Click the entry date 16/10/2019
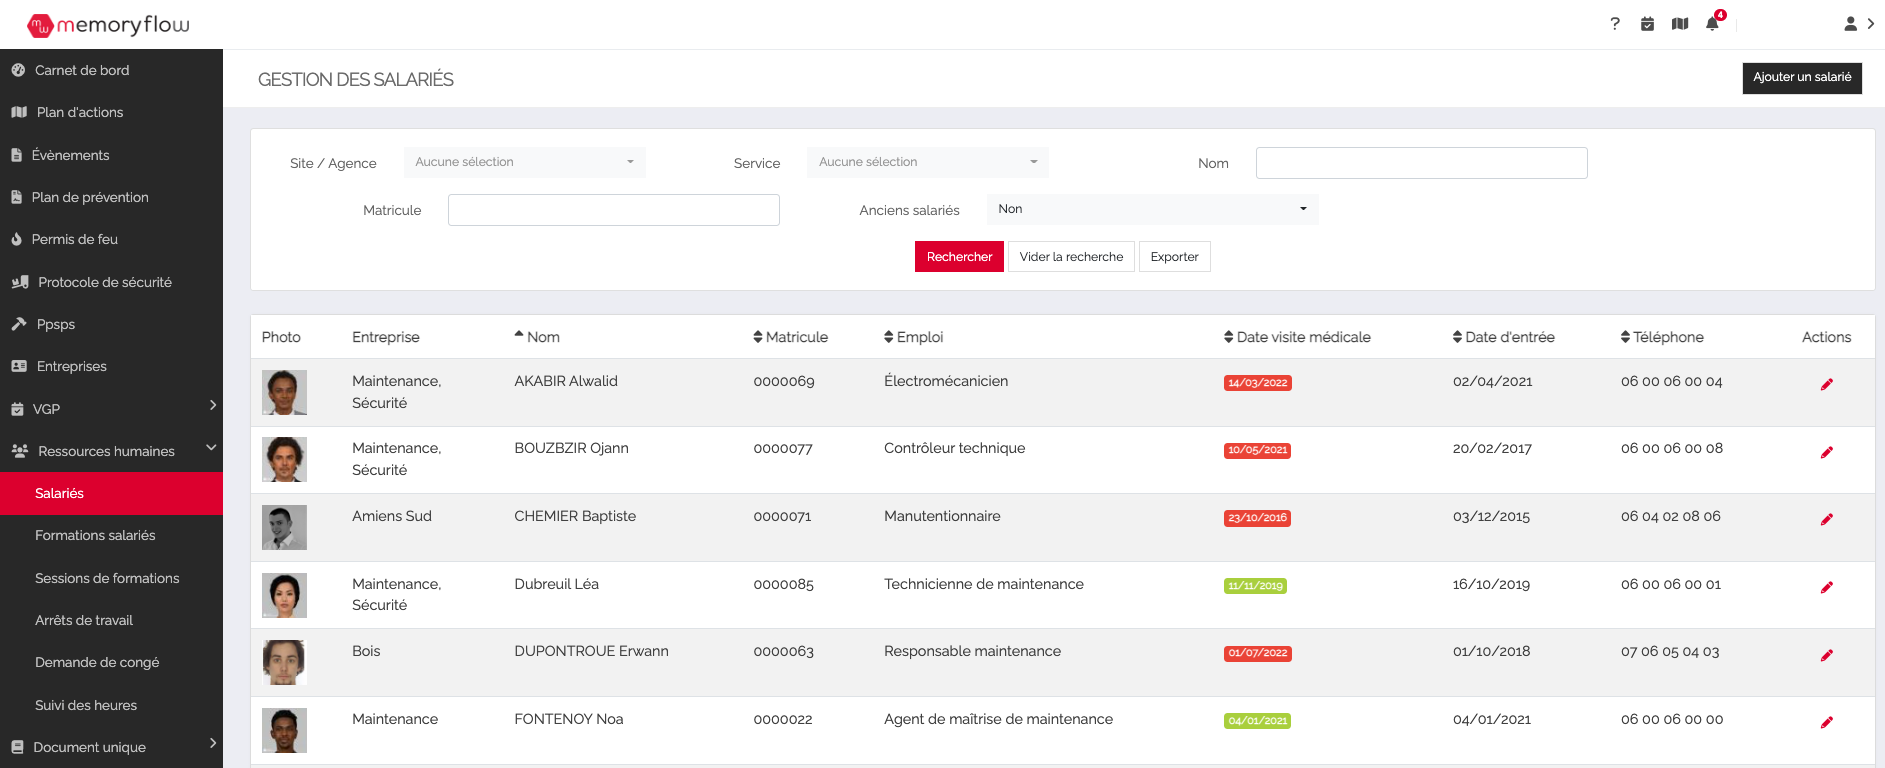Viewport: 1885px width, 768px height. (x=1491, y=585)
